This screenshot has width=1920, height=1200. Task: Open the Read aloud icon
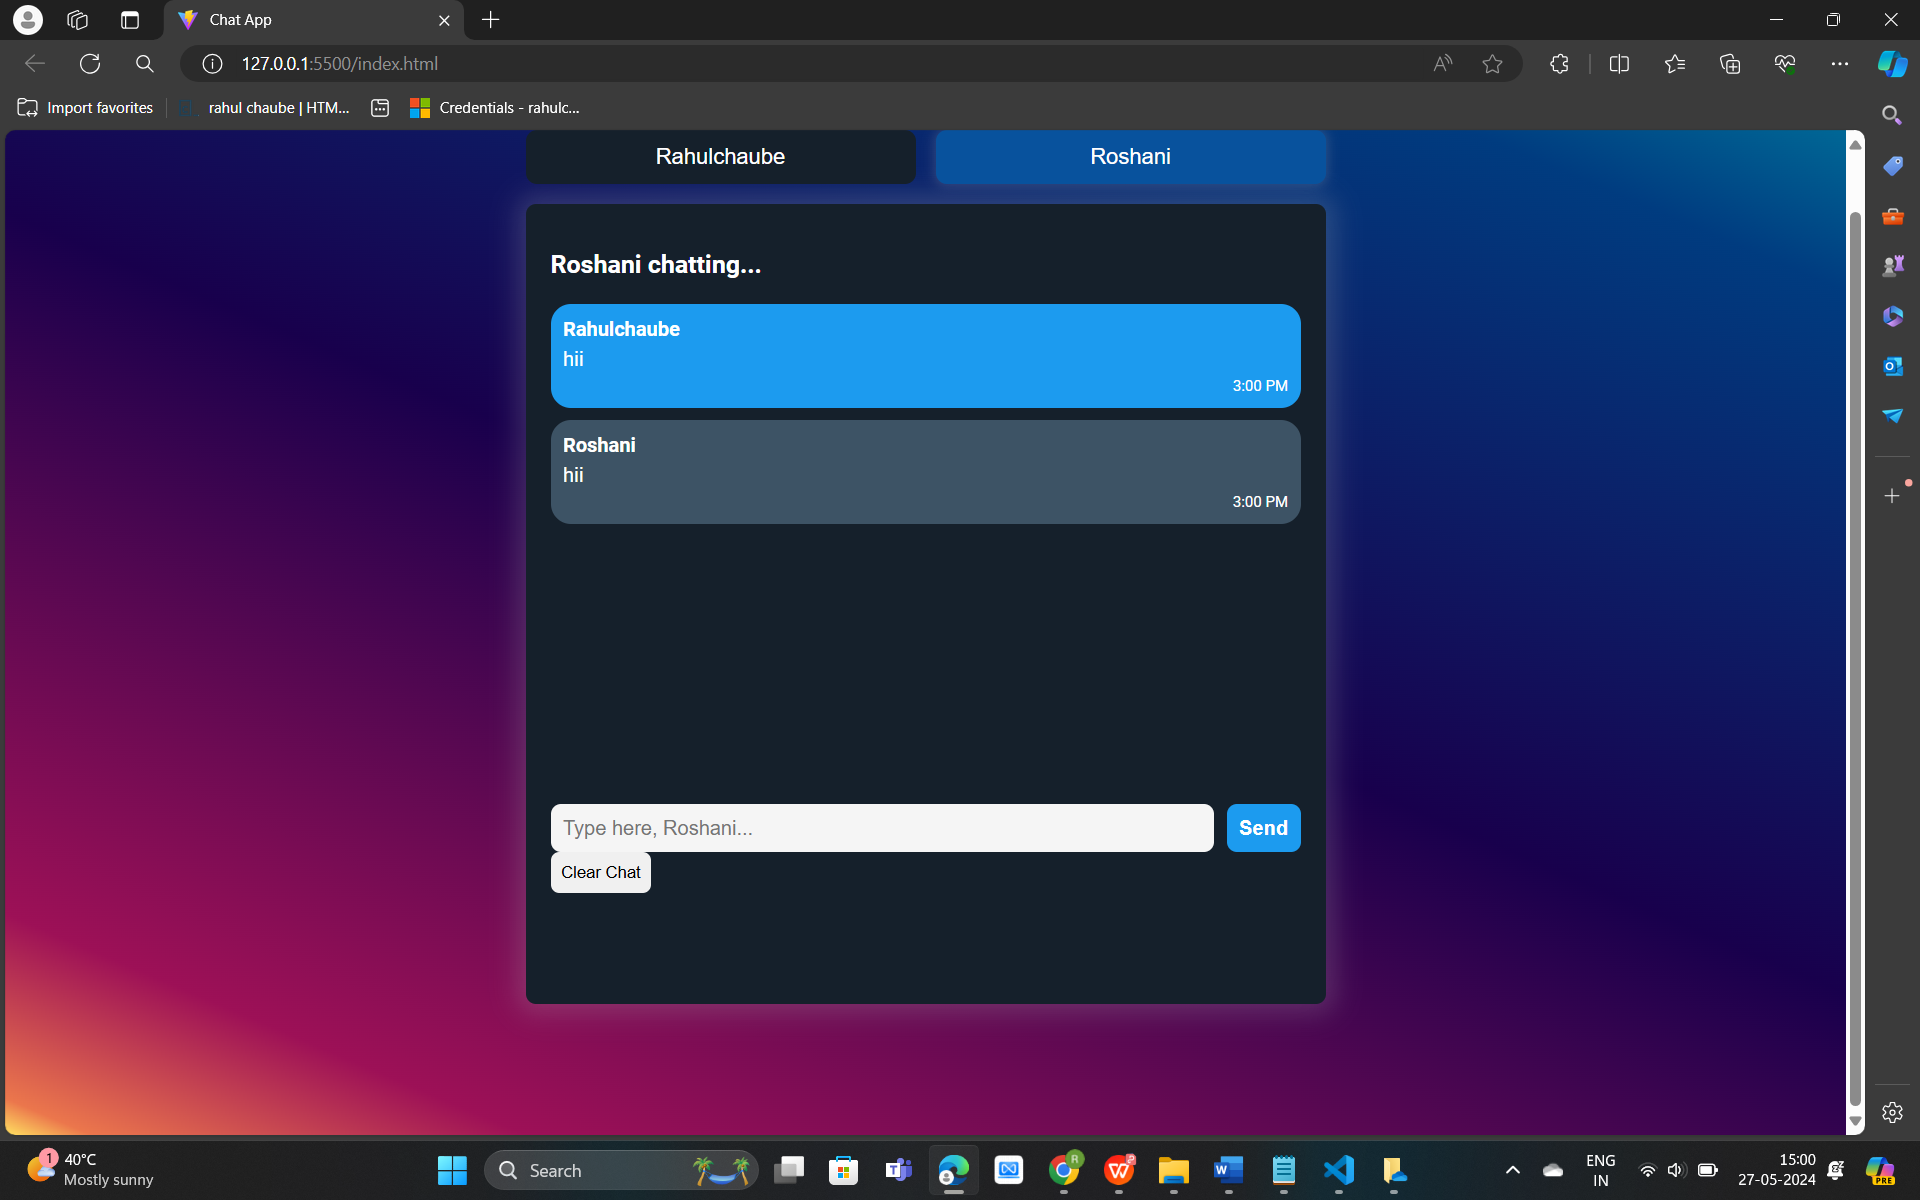tap(1442, 64)
